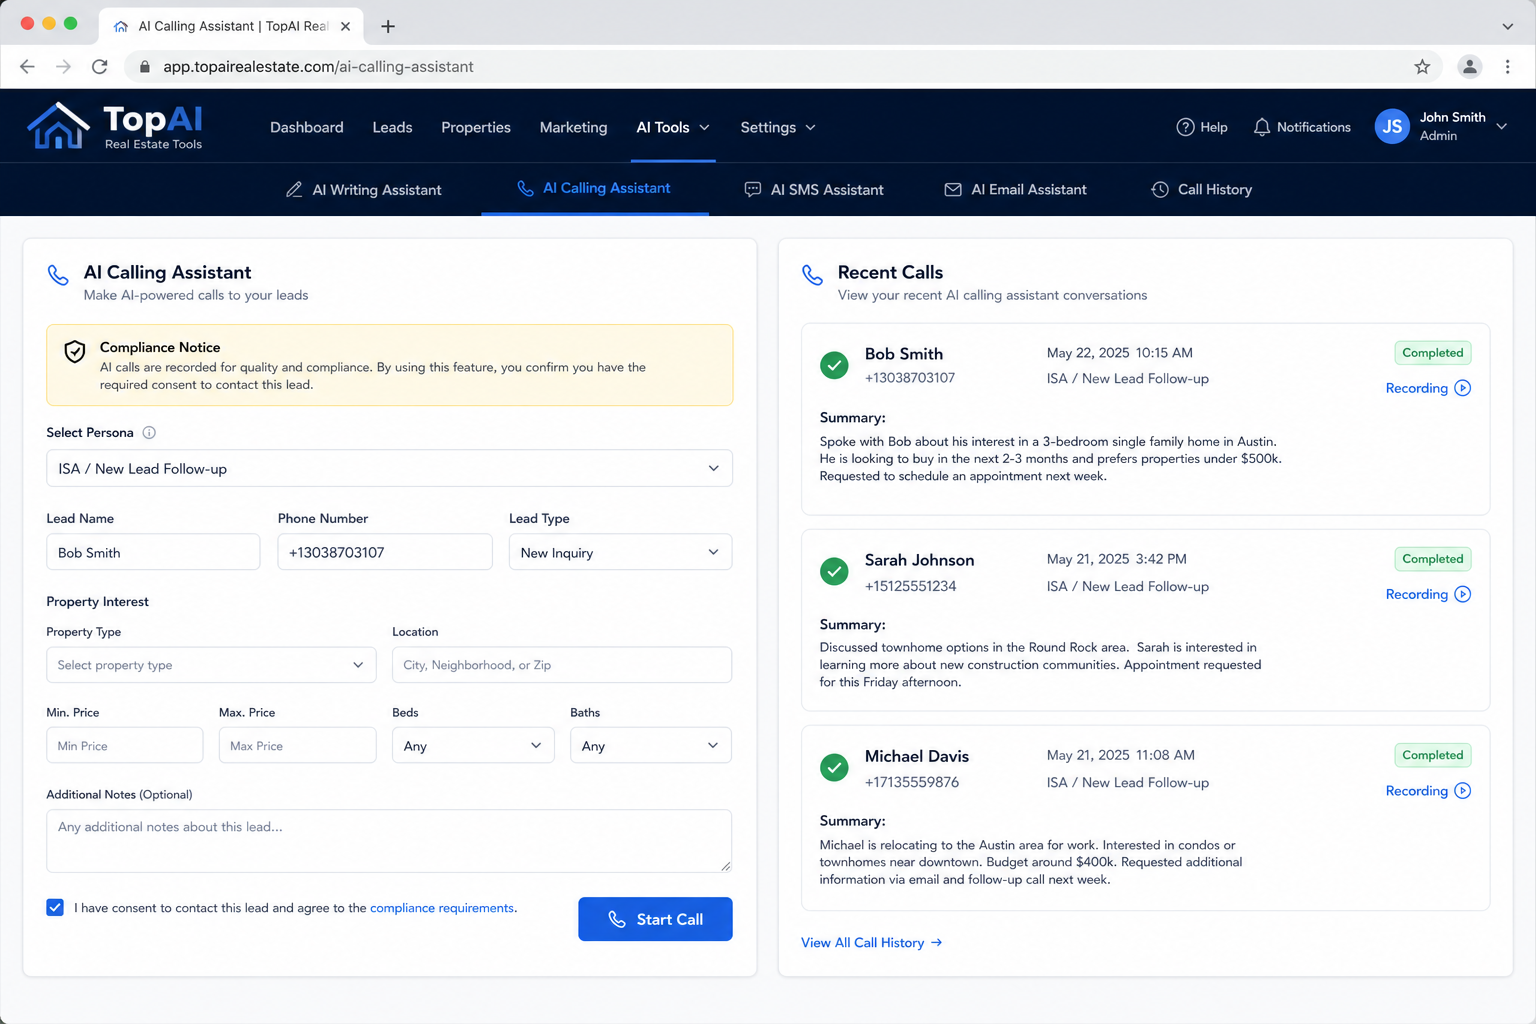1536x1024 pixels.
Task: Open the Properties menu
Action: 476,127
